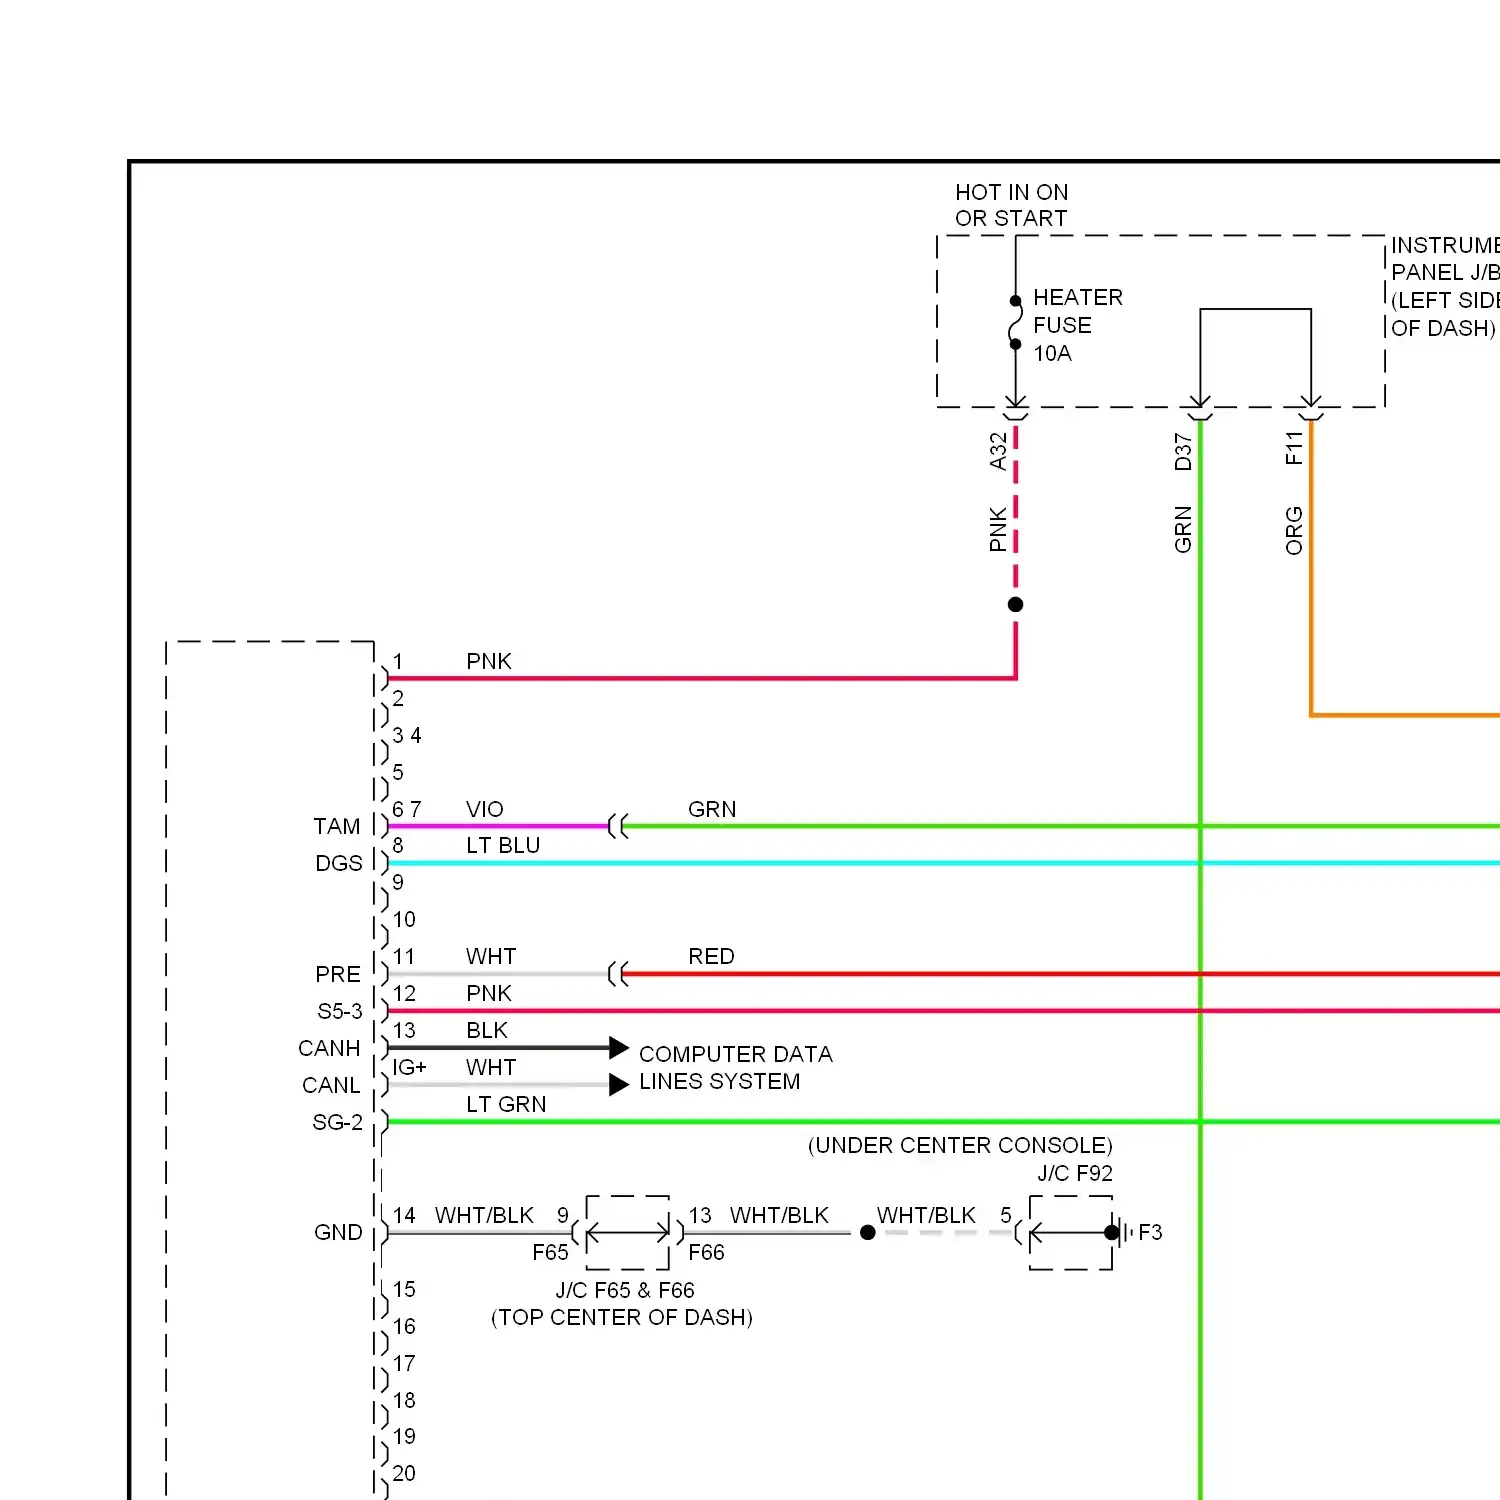
Task: Click pin number 9 at F65 connector
Action: [x=563, y=1215]
